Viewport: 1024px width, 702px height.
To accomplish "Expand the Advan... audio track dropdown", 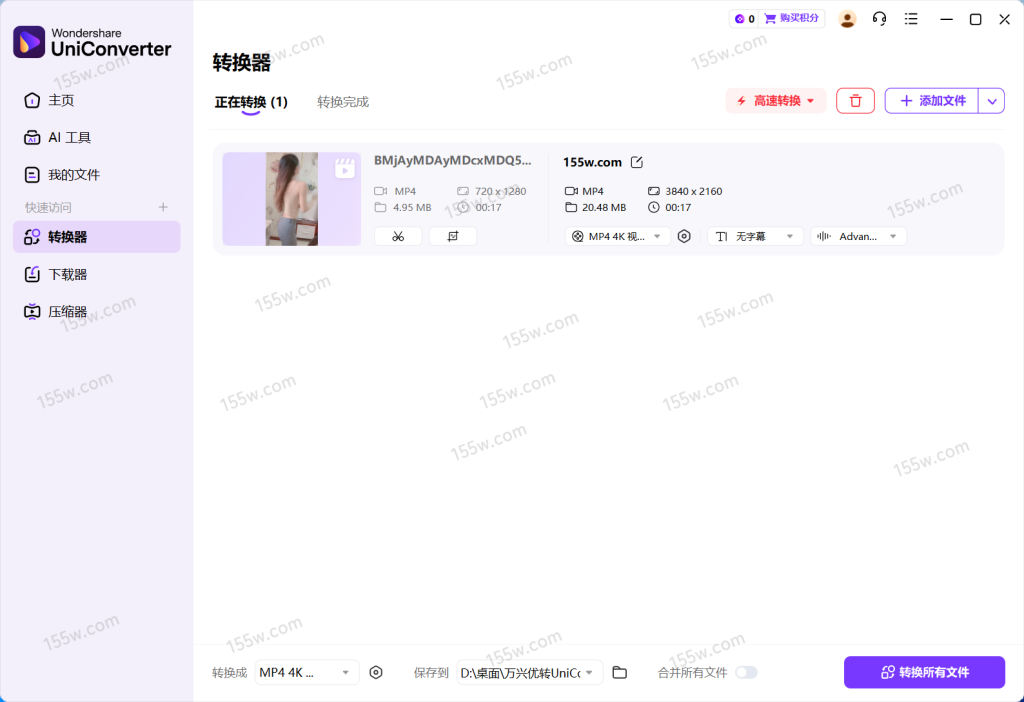I will coord(858,236).
